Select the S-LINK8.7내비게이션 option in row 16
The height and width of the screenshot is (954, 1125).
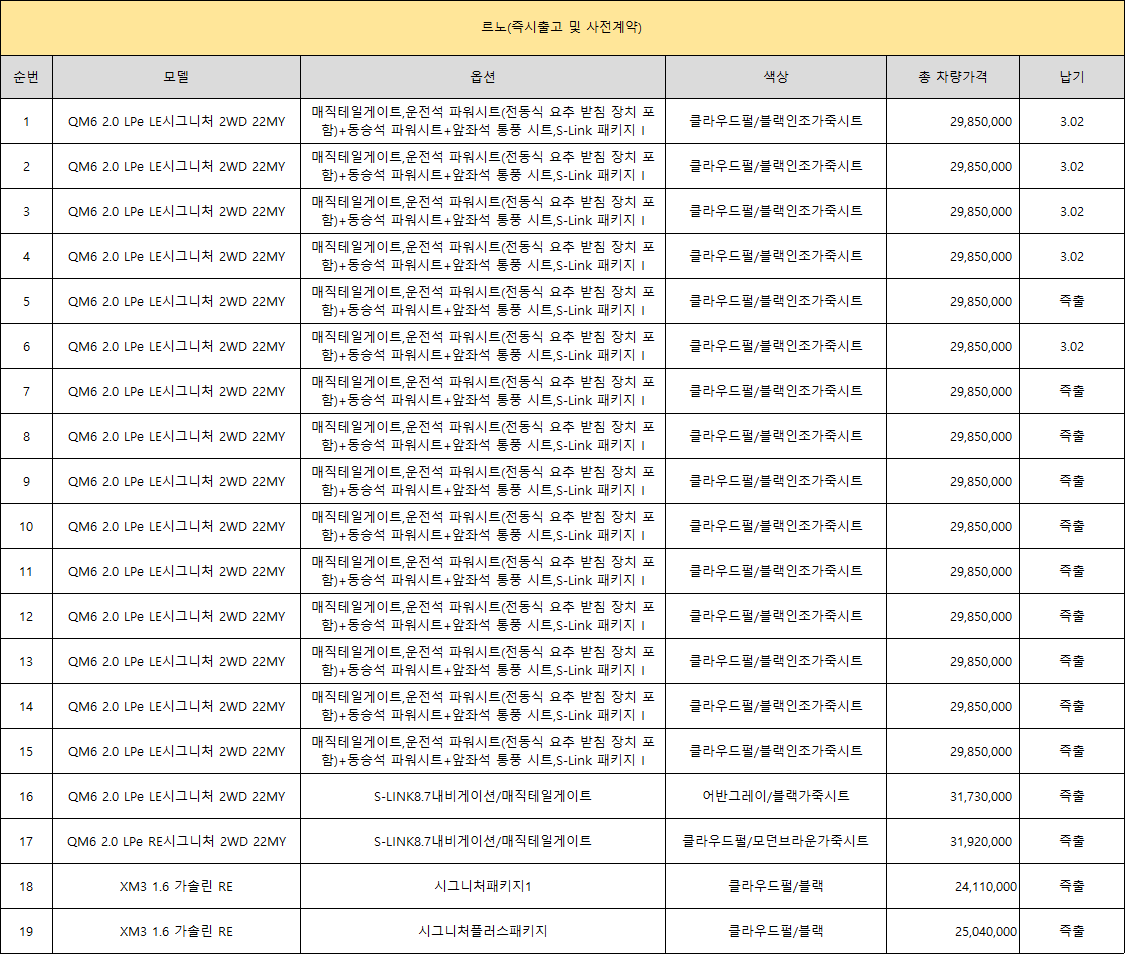[x=483, y=796]
